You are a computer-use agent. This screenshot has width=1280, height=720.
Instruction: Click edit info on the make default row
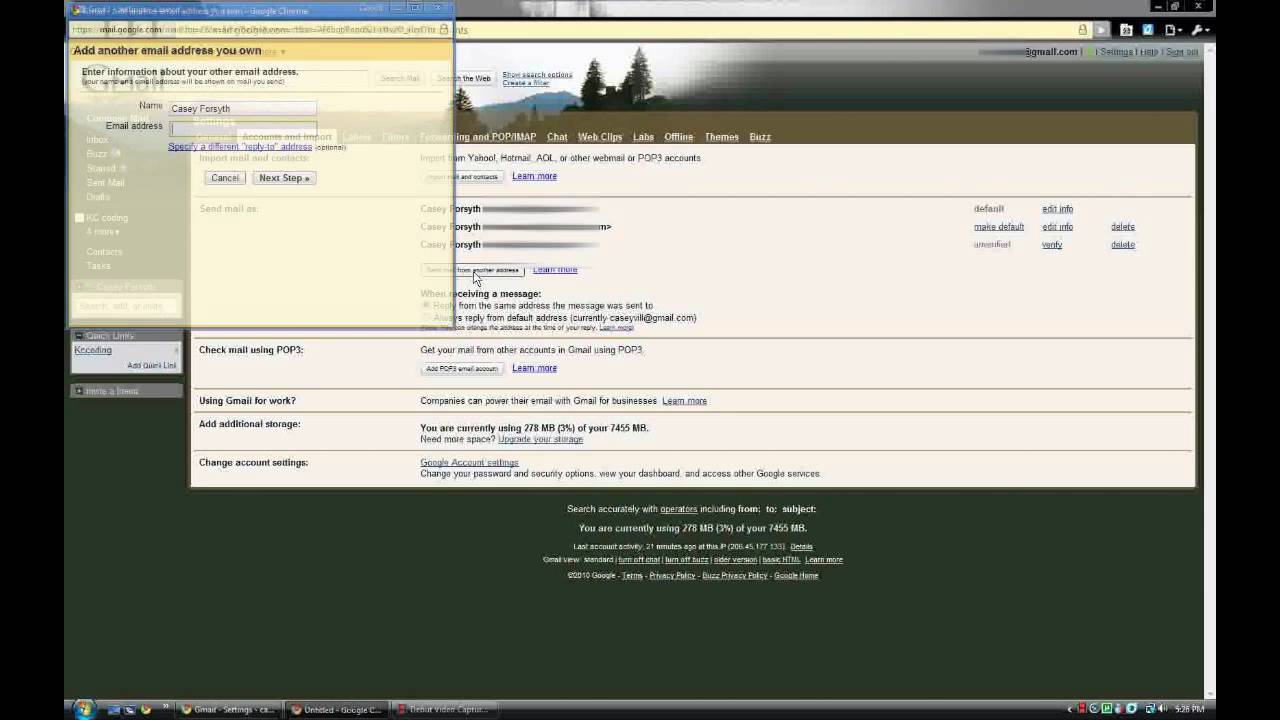pos(1057,227)
